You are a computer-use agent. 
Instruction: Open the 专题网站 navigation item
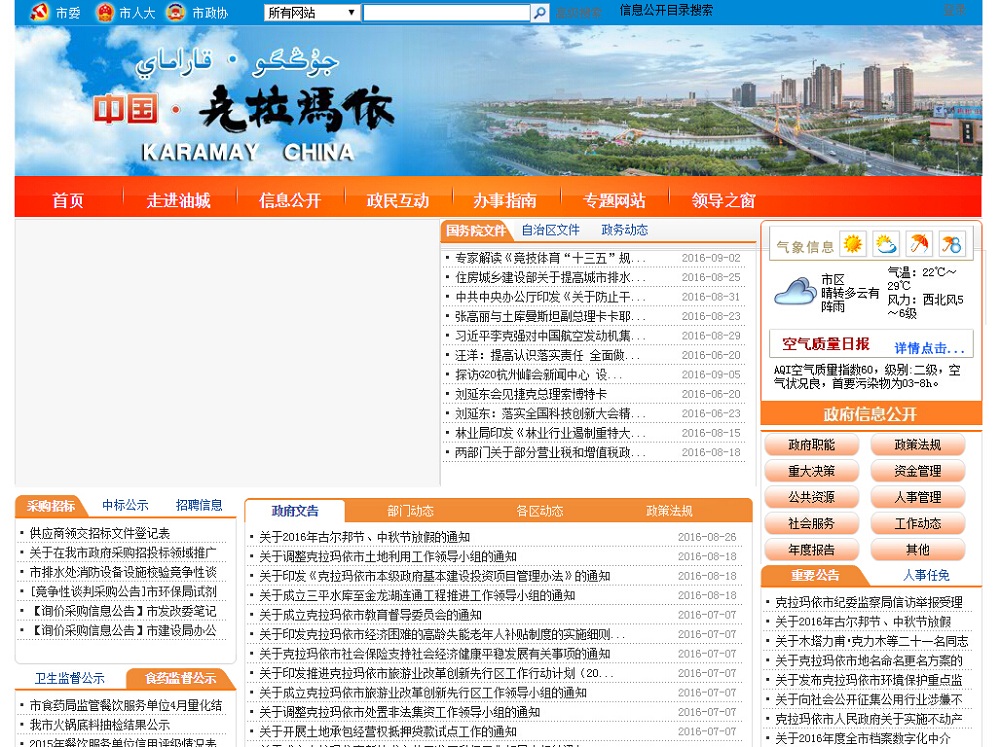(614, 200)
